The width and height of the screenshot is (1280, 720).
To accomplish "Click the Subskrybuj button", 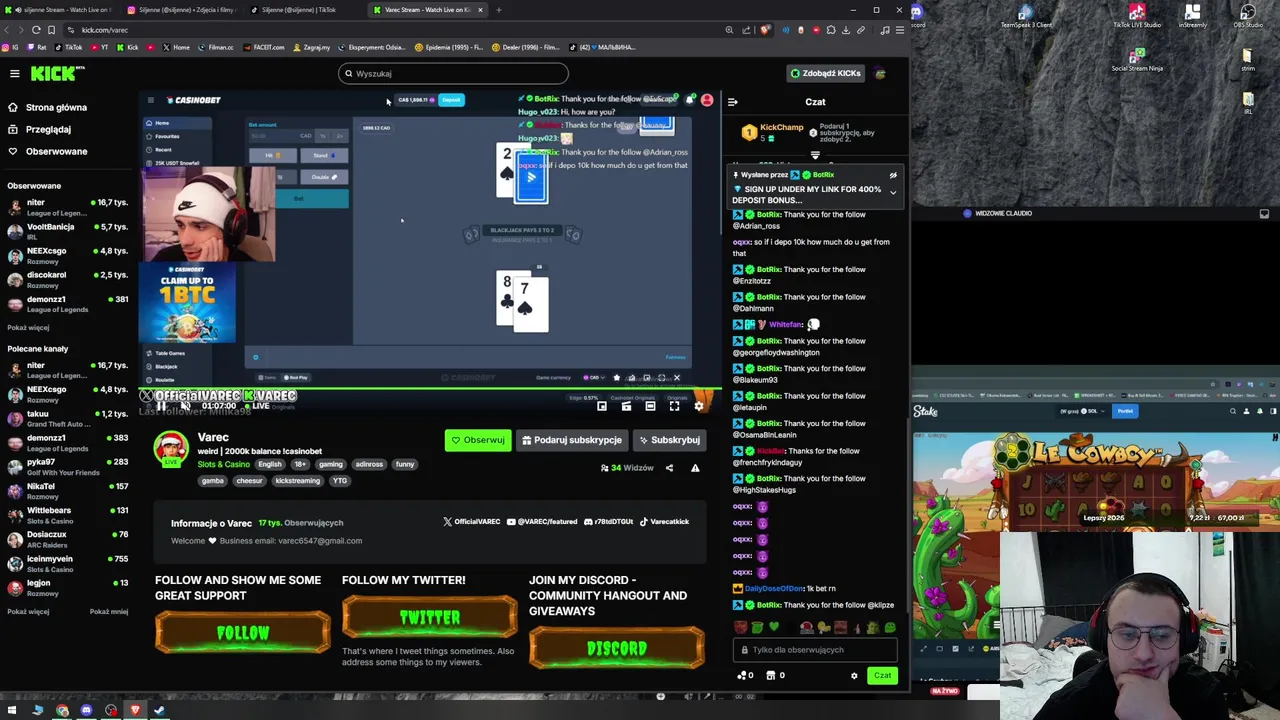I will pyautogui.click(x=669, y=440).
